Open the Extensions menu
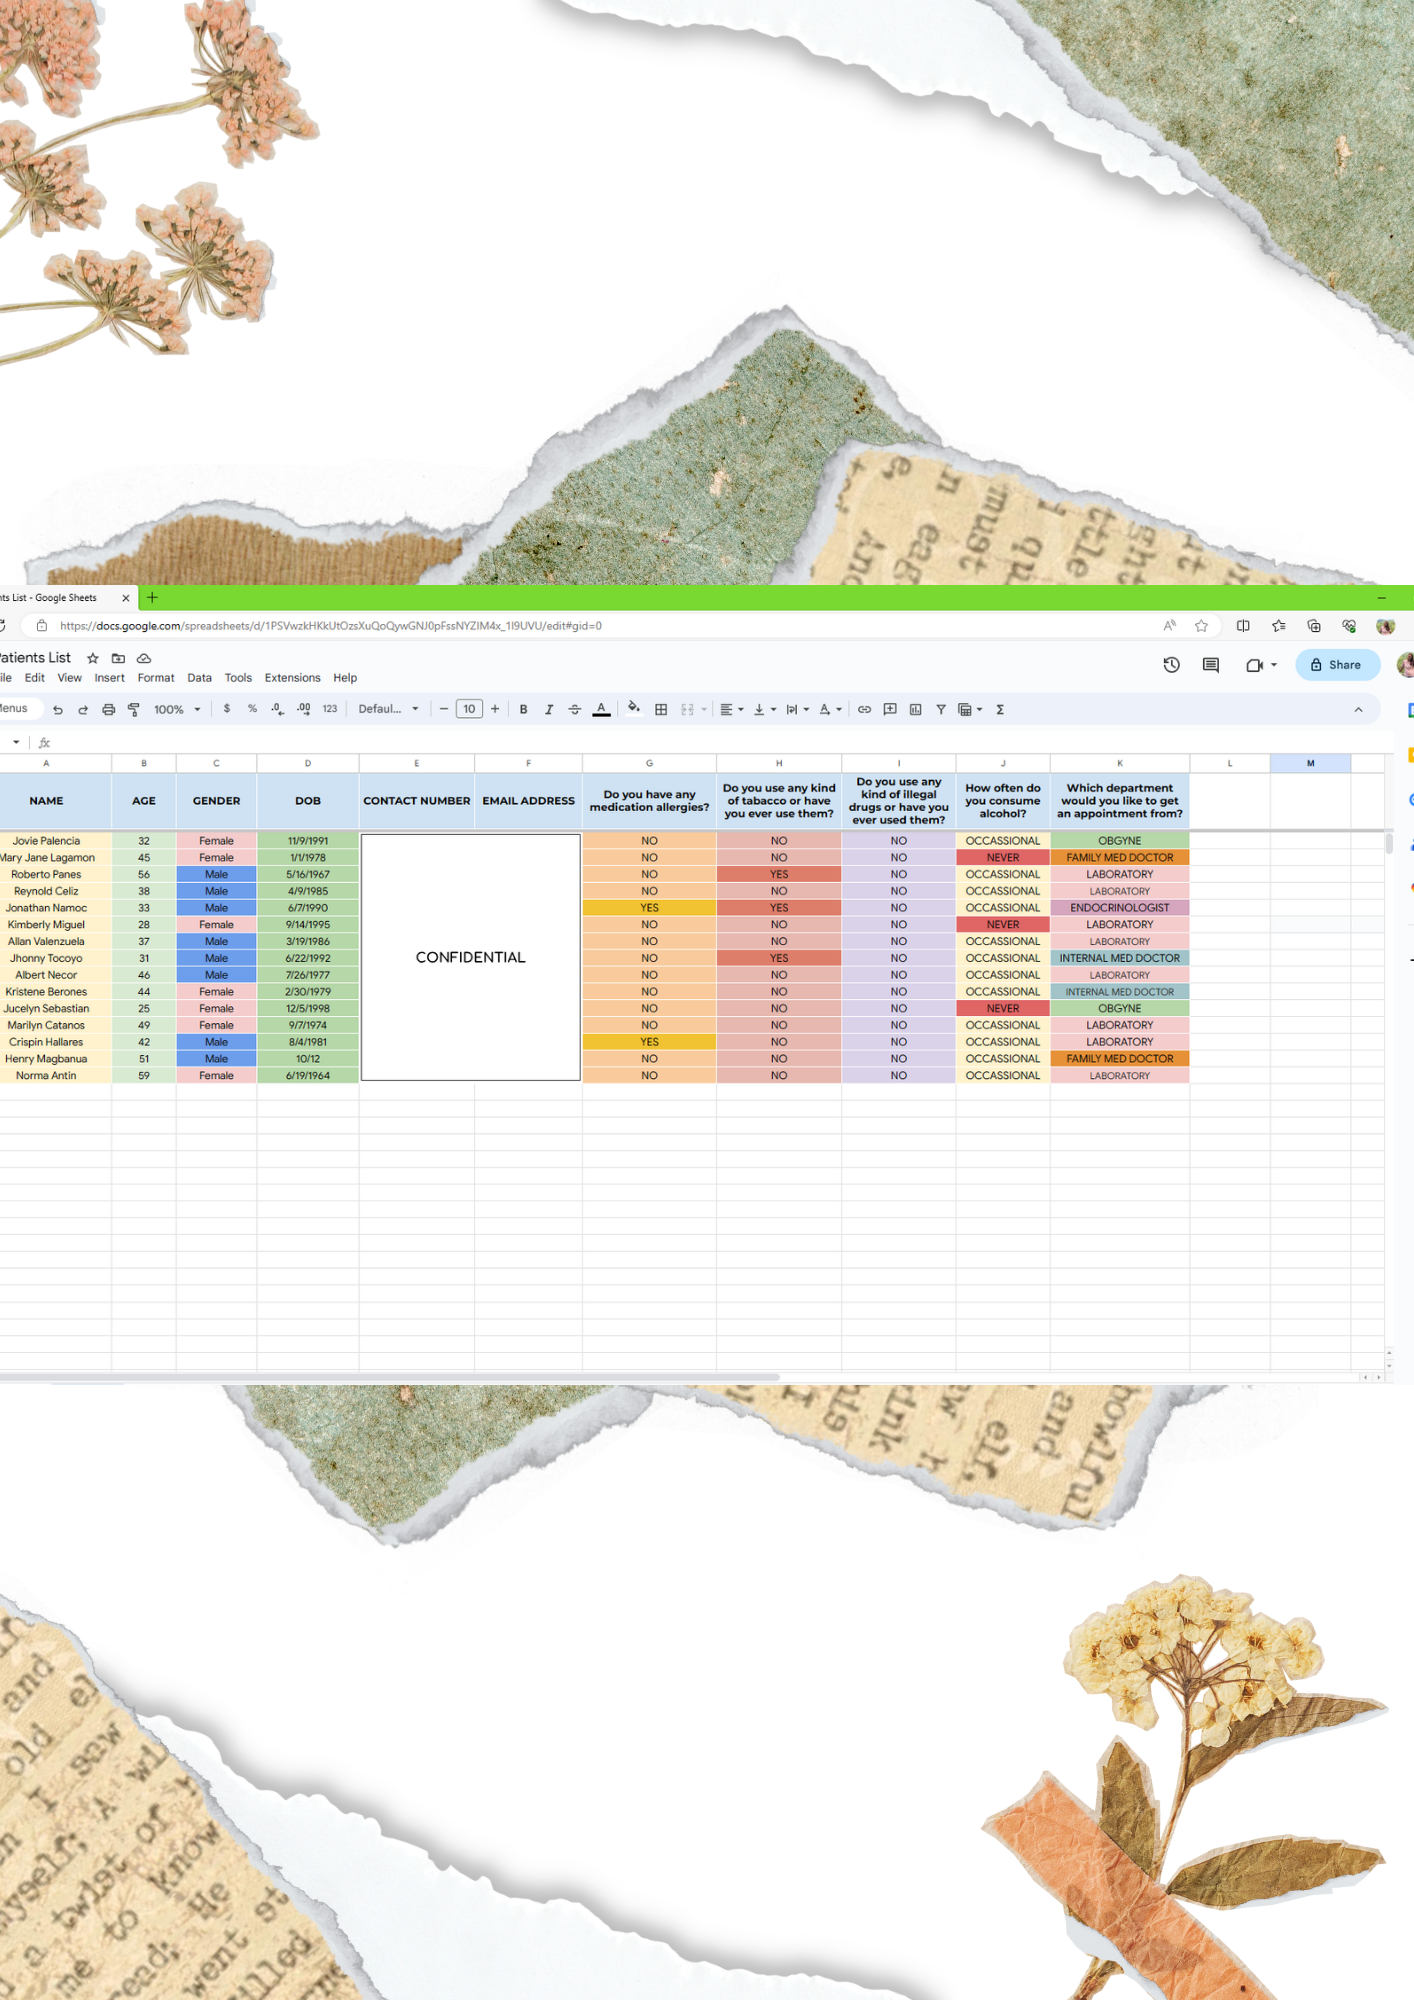The height and width of the screenshot is (2000, 1414). (293, 678)
